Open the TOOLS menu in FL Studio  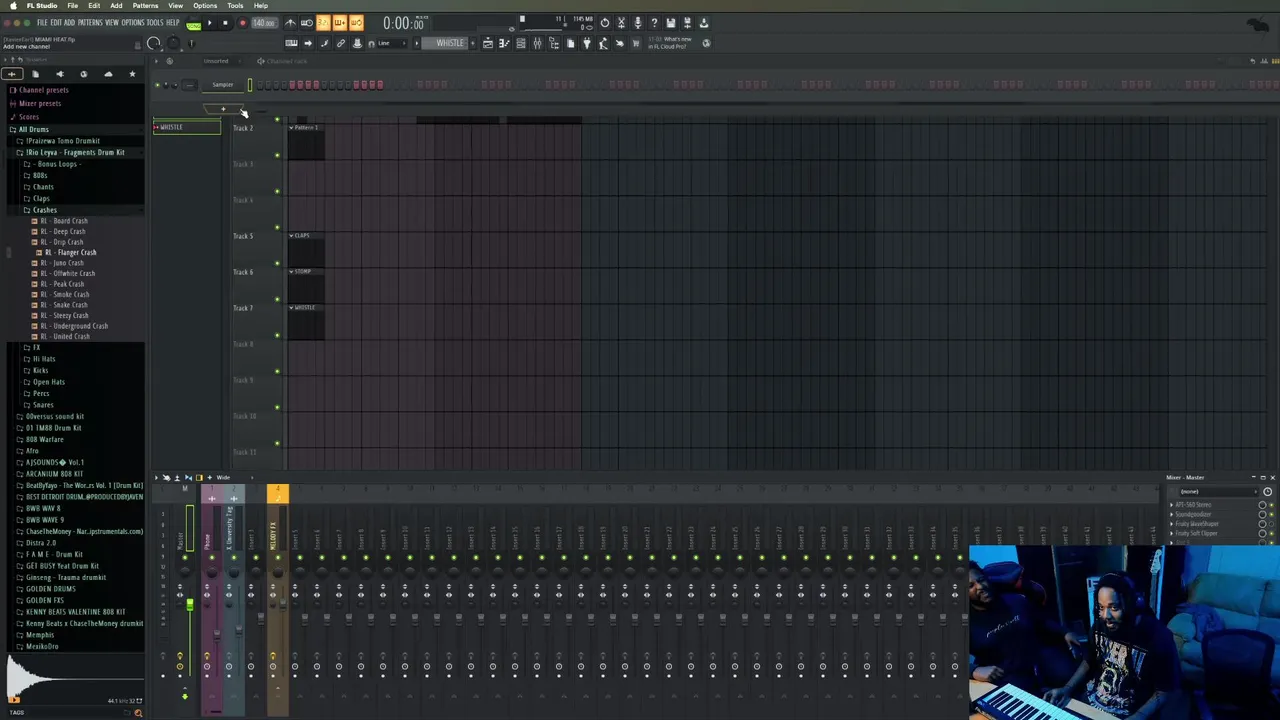[155, 23]
